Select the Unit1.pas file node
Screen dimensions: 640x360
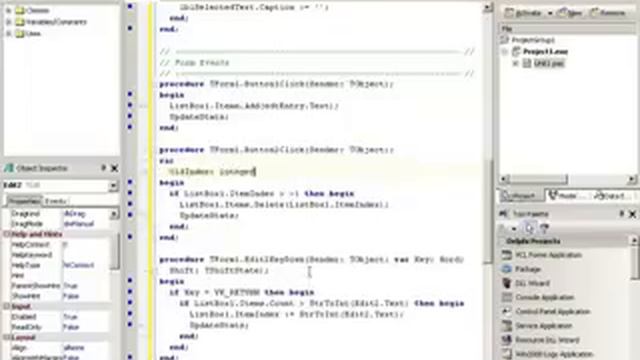[x=548, y=64]
